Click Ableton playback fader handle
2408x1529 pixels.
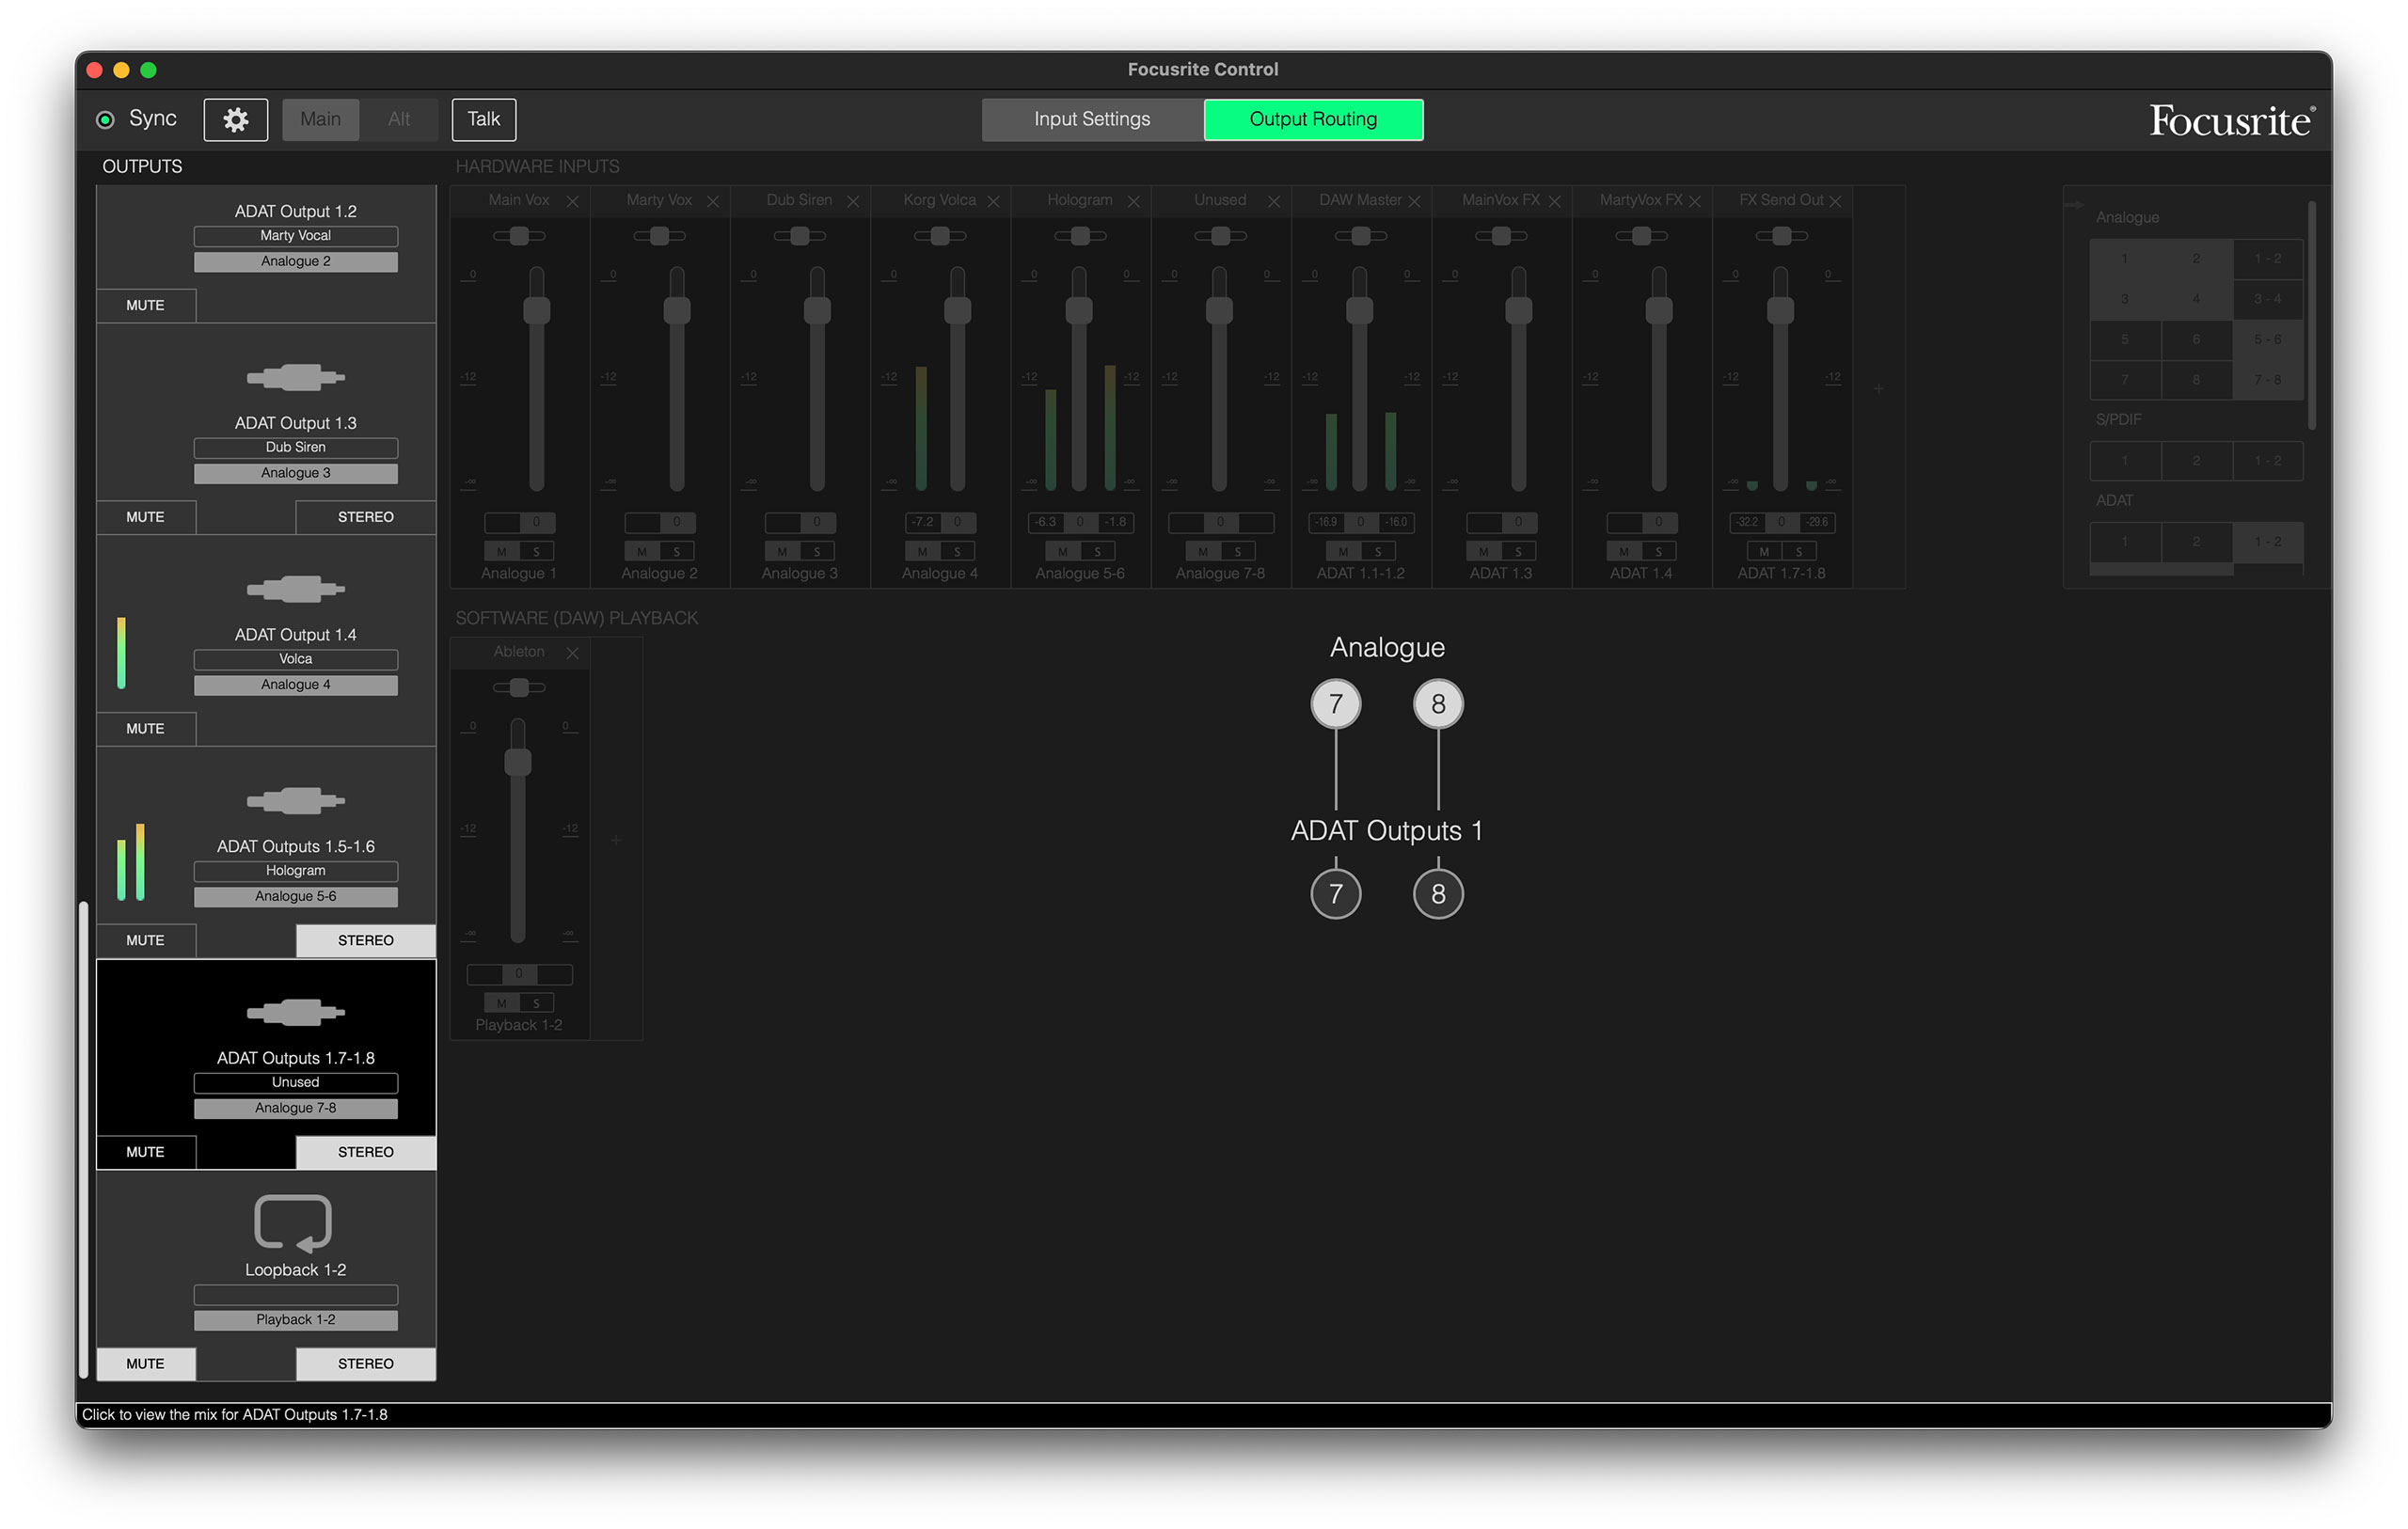coord(518,762)
